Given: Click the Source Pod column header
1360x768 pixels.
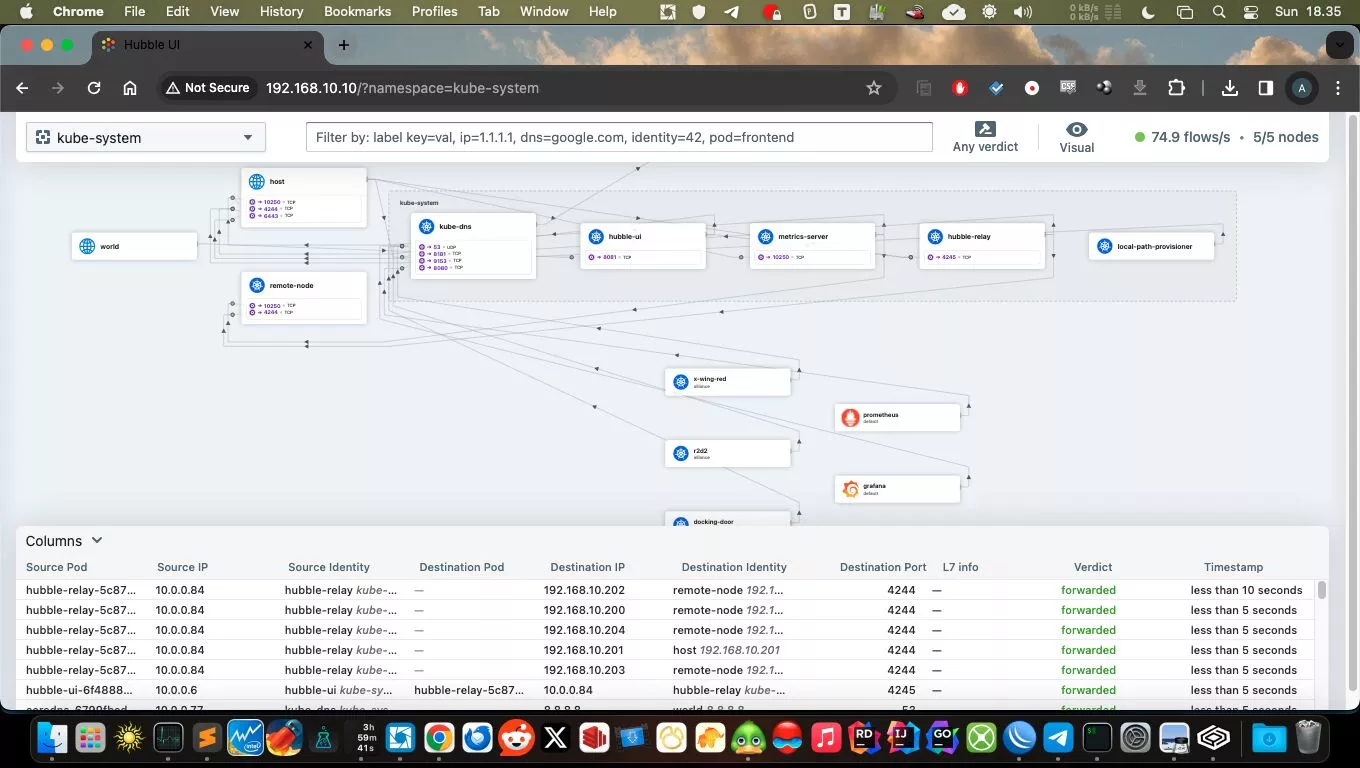Looking at the screenshot, I should (57, 567).
